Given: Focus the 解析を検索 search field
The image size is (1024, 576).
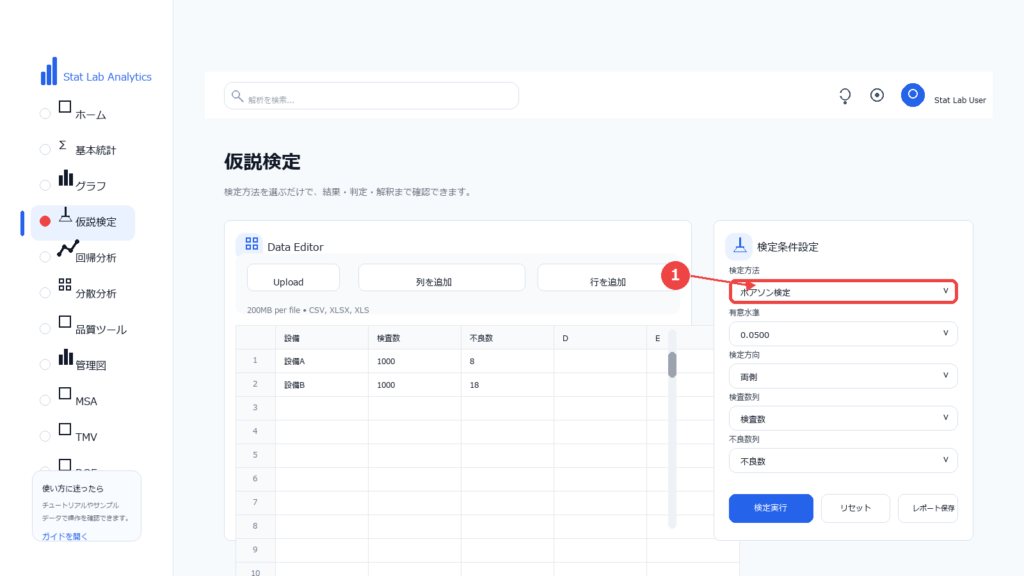Looking at the screenshot, I should [371, 96].
